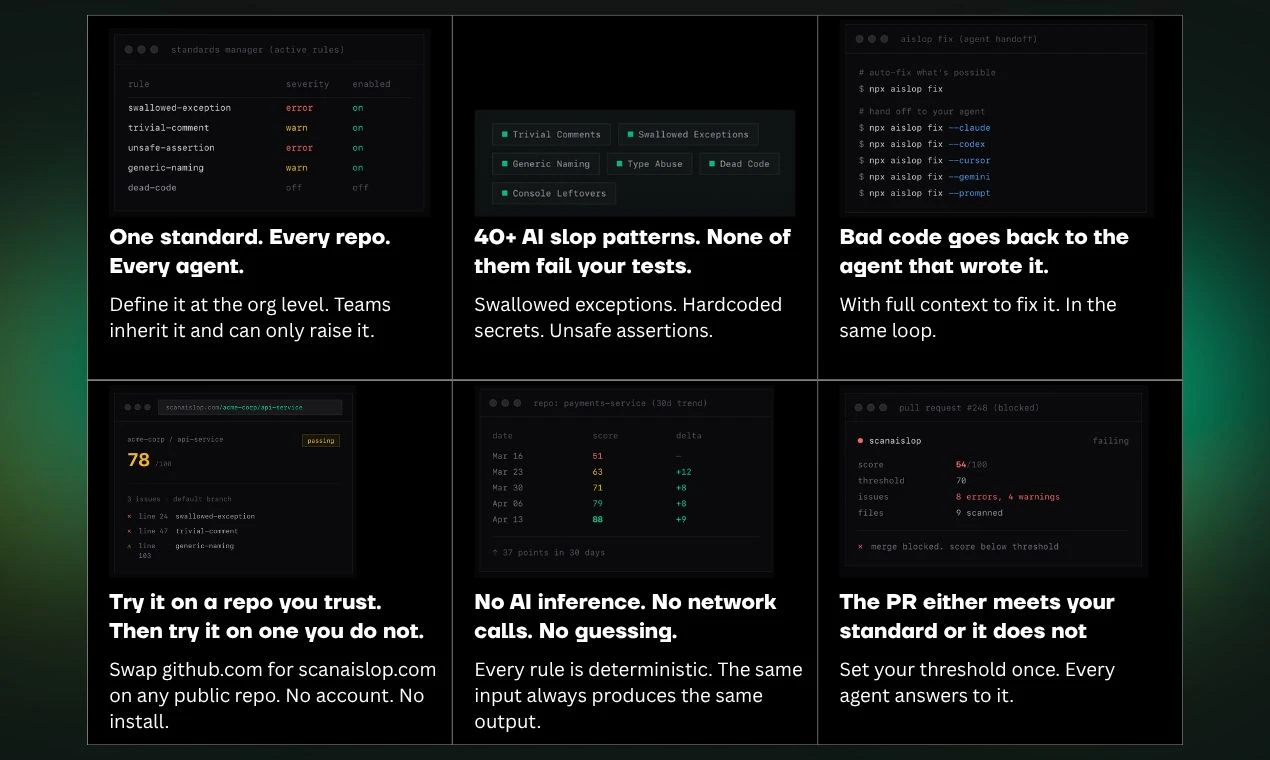This screenshot has height=760, width=1270.
Task: Click the warning triangle beside line 103
Action: click(x=129, y=546)
